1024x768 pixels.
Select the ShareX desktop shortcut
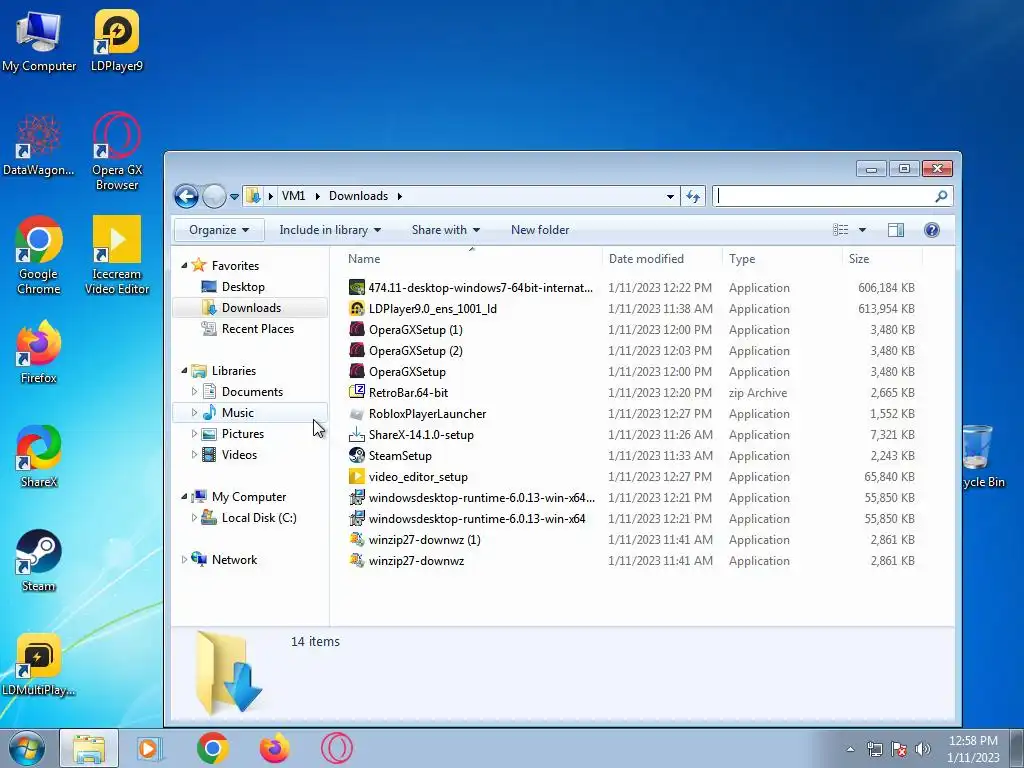39,456
